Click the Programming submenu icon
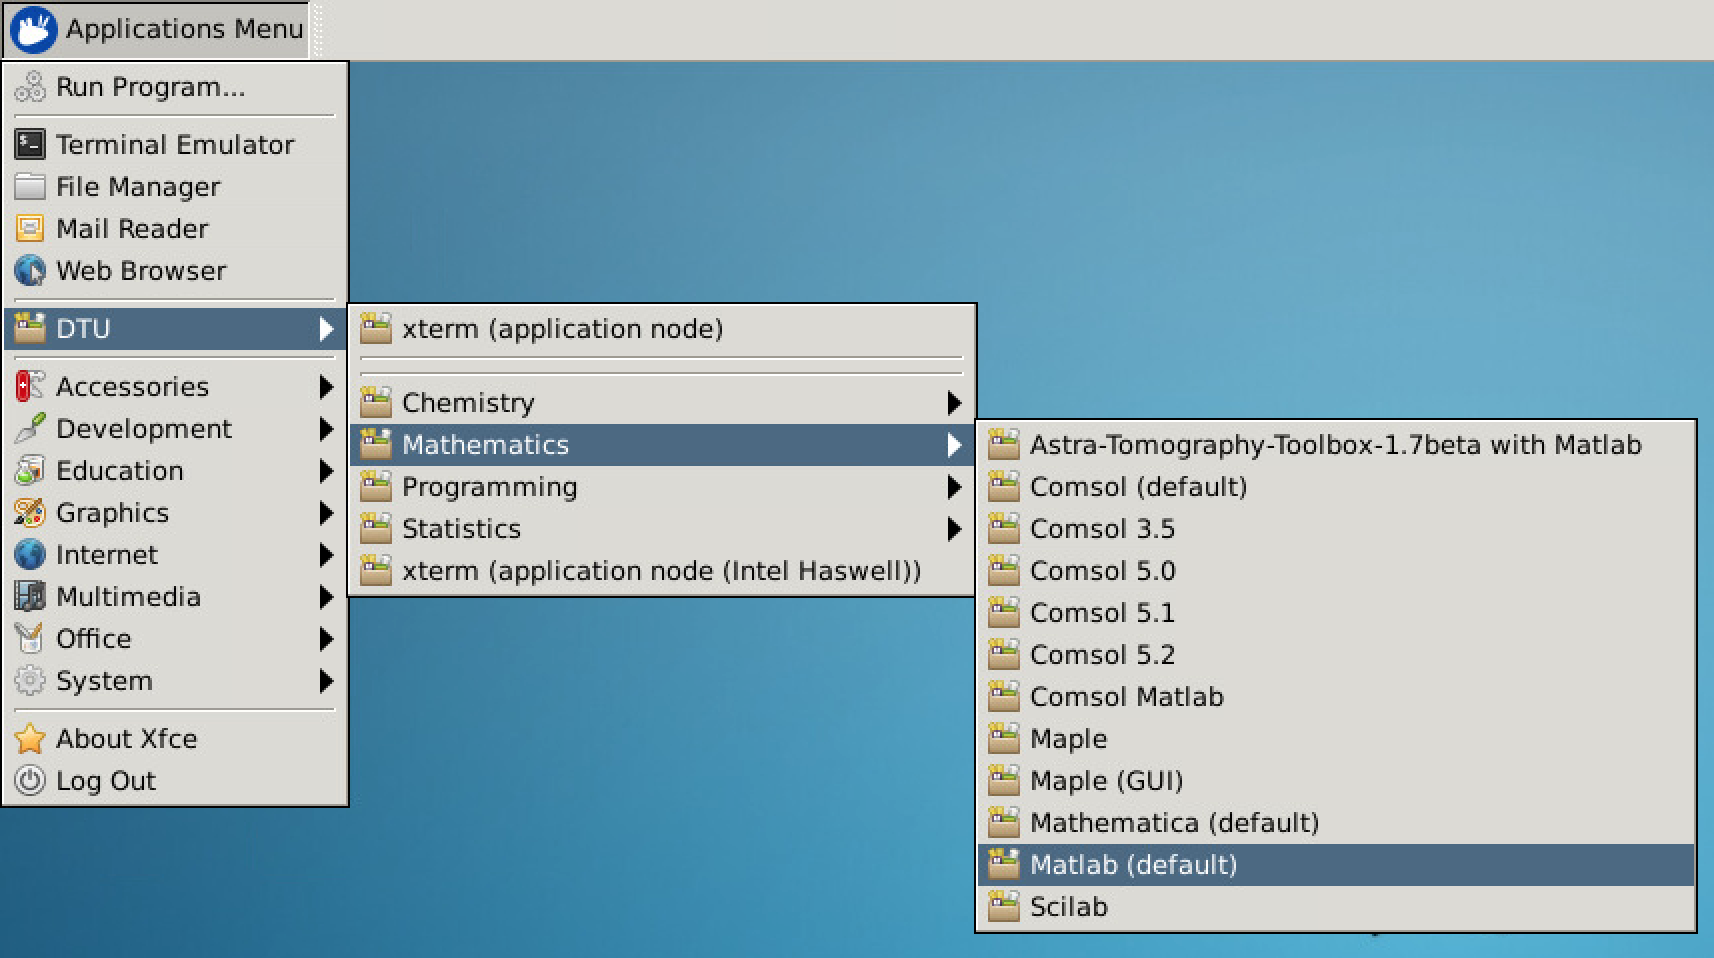The width and height of the screenshot is (1714, 958). [376, 487]
